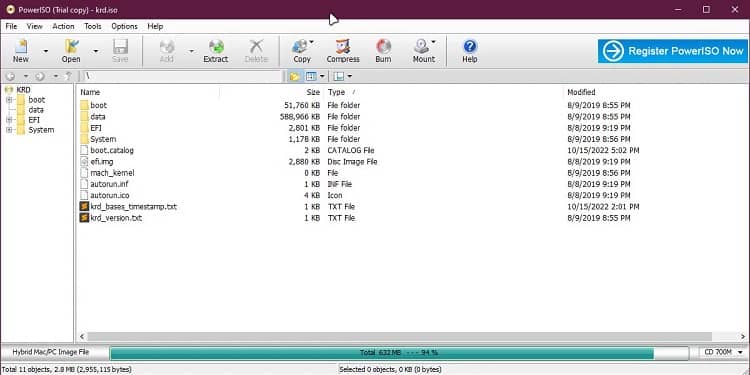Open the dropdown arrow beside Add
750x375 pixels.
[191, 51]
